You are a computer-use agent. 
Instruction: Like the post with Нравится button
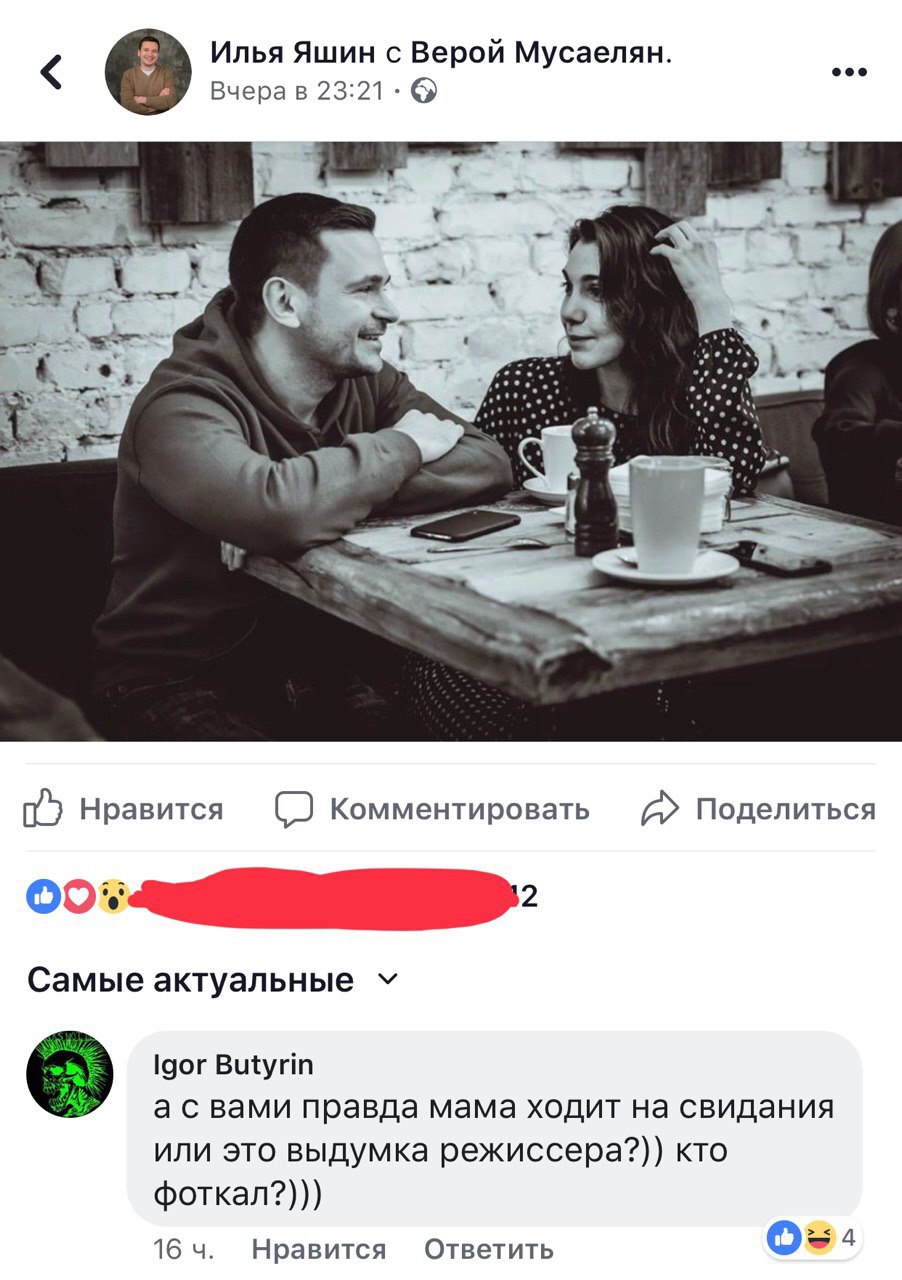(x=123, y=808)
